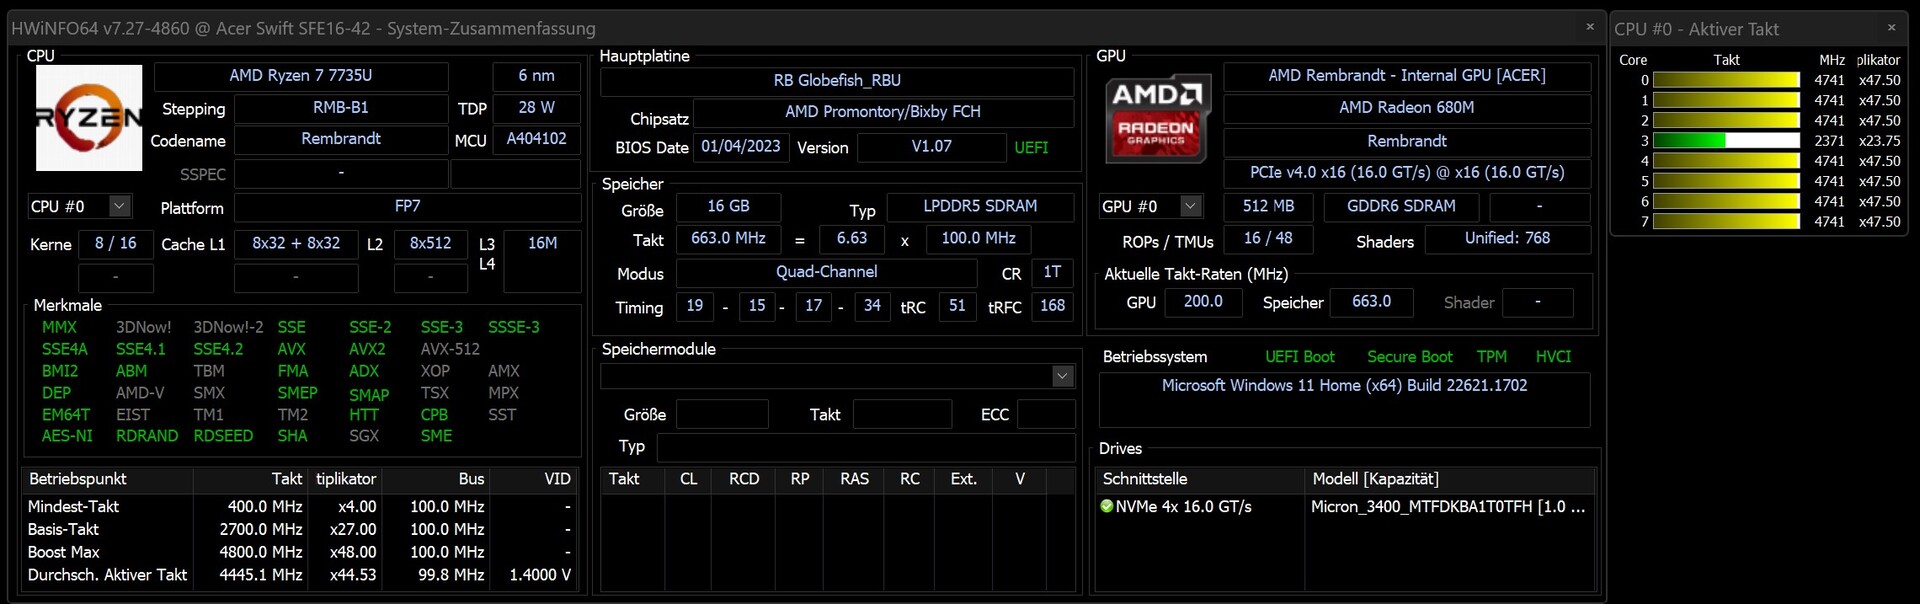Open the CPU #0 selector dropdown
The width and height of the screenshot is (1920, 604).
[119, 206]
